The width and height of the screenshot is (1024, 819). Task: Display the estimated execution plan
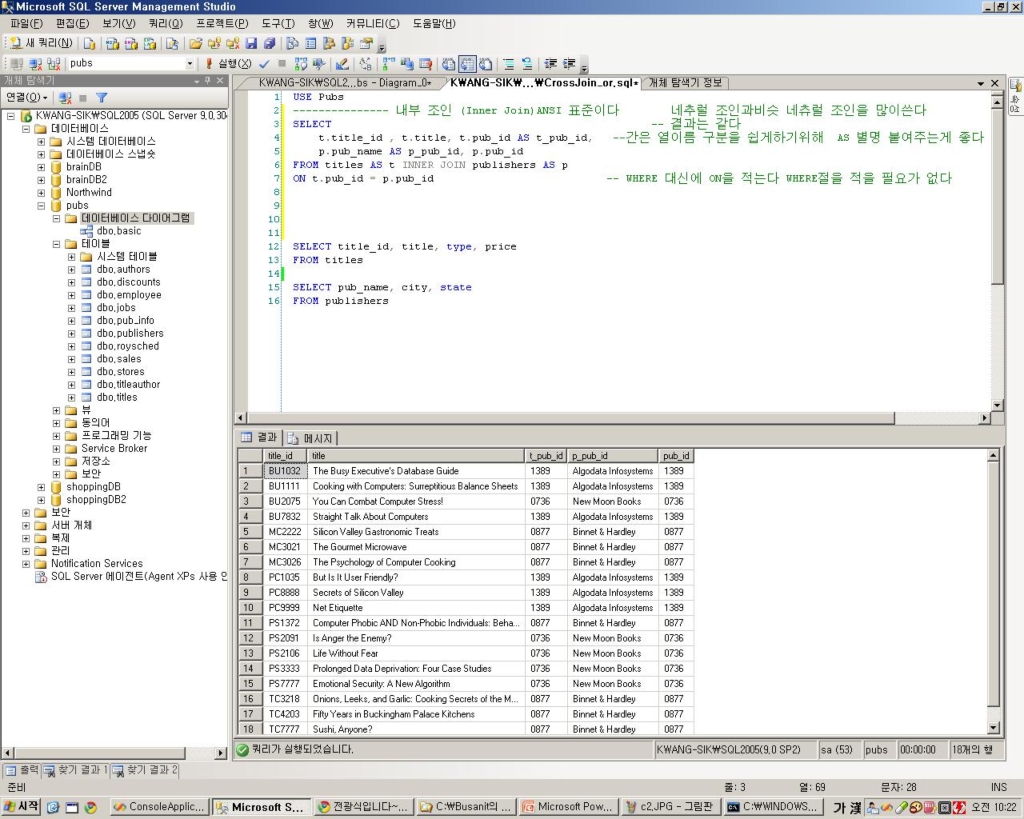(x=300, y=64)
